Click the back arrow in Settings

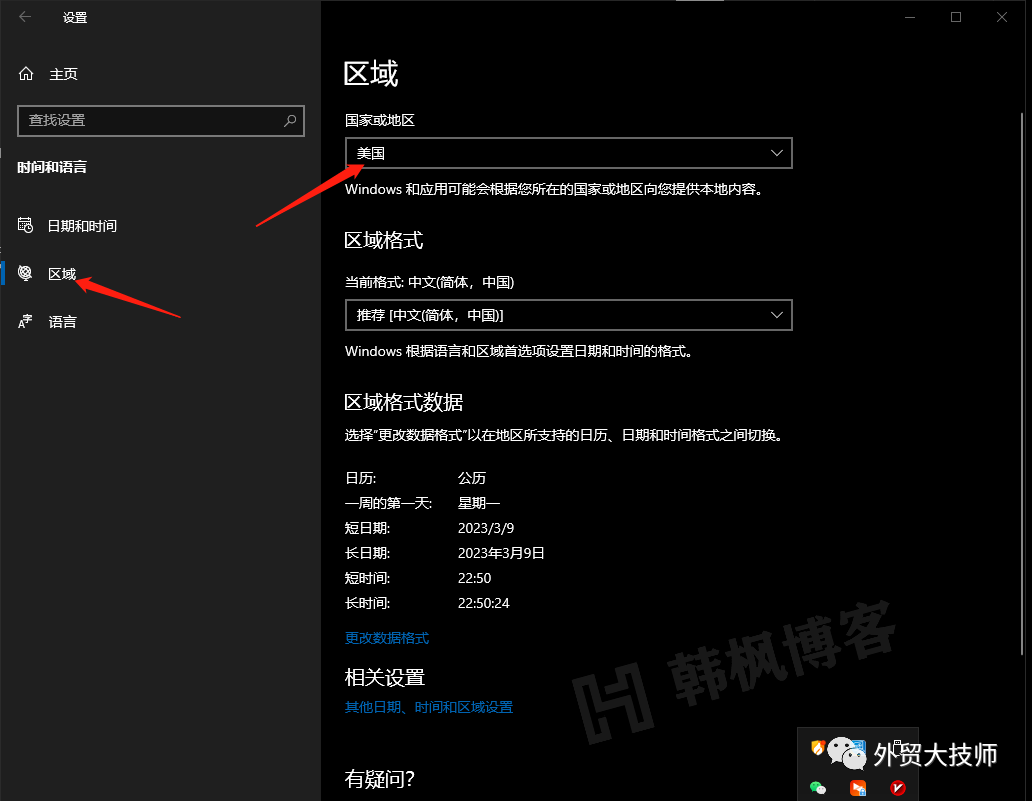click(24, 17)
